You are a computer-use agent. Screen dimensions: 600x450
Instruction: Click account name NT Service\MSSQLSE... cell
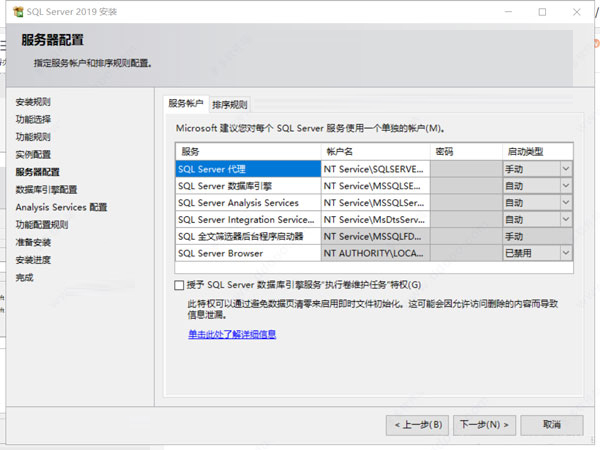point(375,186)
